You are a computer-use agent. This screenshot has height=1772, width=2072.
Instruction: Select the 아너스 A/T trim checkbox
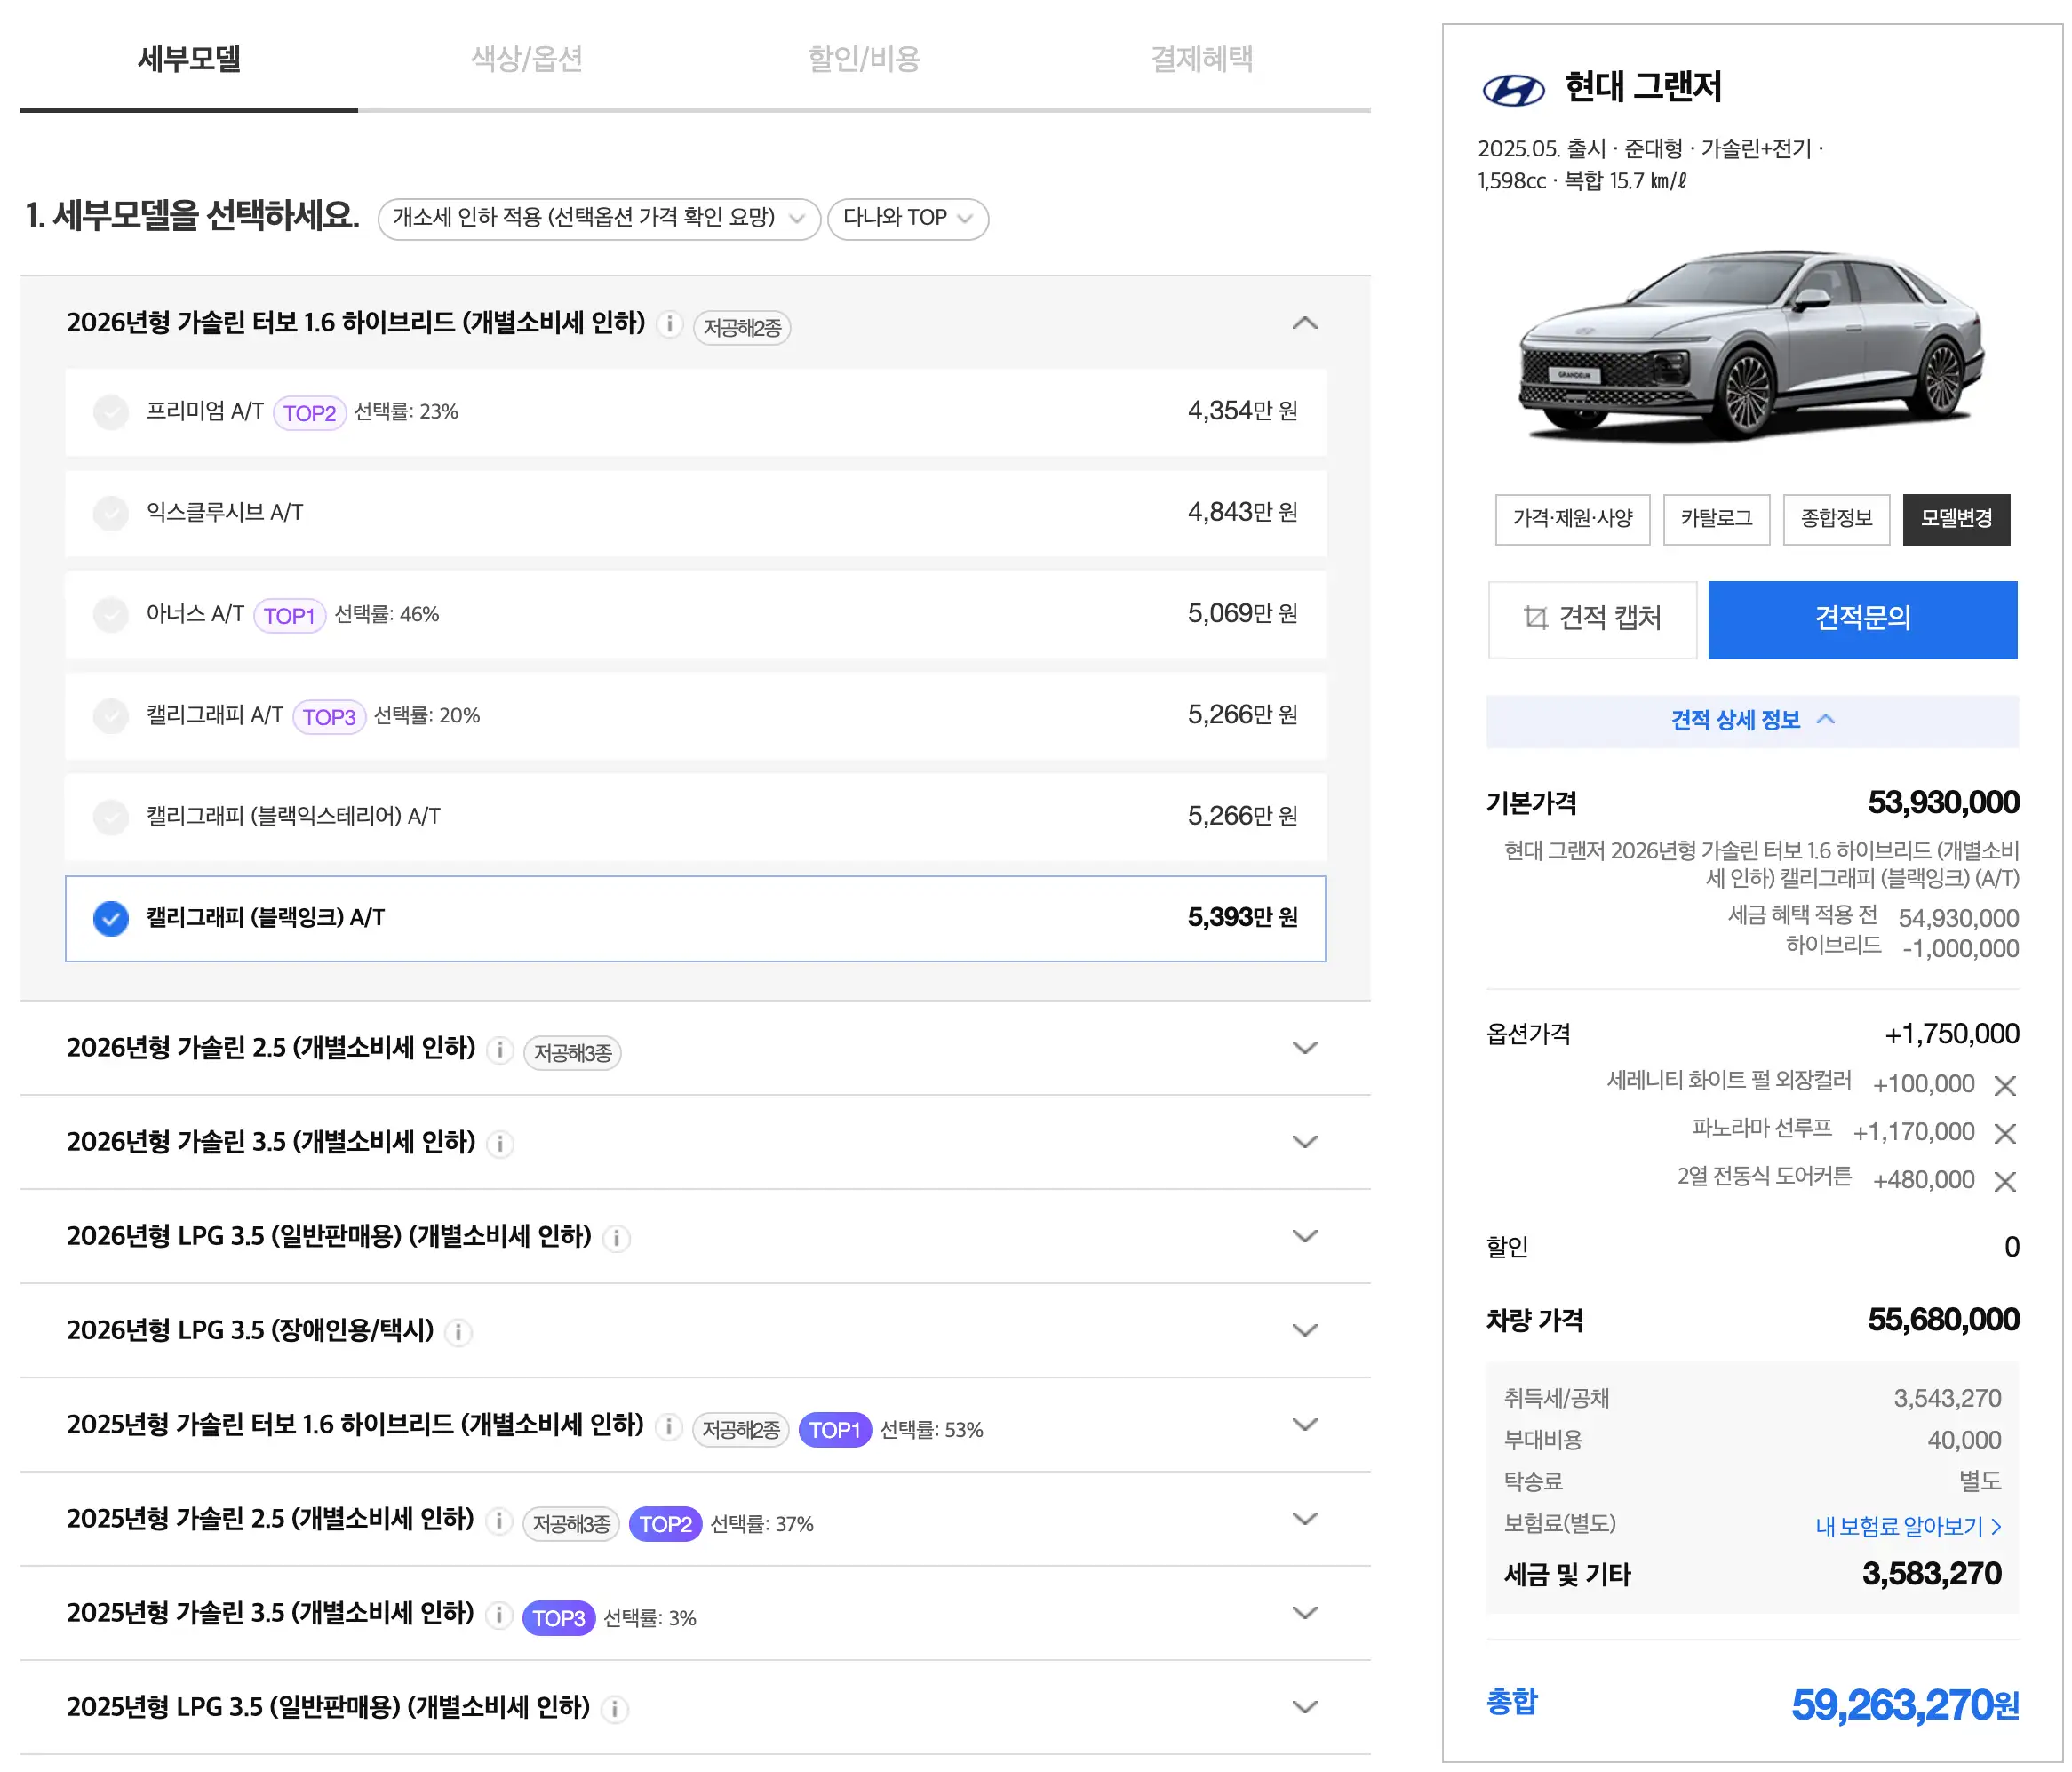[x=111, y=615]
